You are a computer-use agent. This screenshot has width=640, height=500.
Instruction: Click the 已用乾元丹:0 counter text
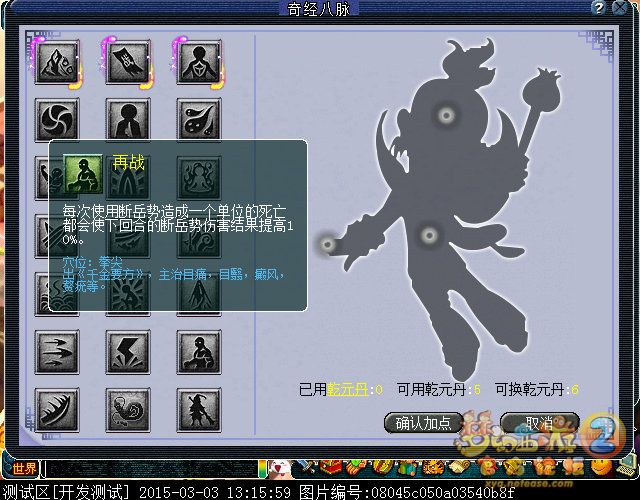[x=341, y=390]
